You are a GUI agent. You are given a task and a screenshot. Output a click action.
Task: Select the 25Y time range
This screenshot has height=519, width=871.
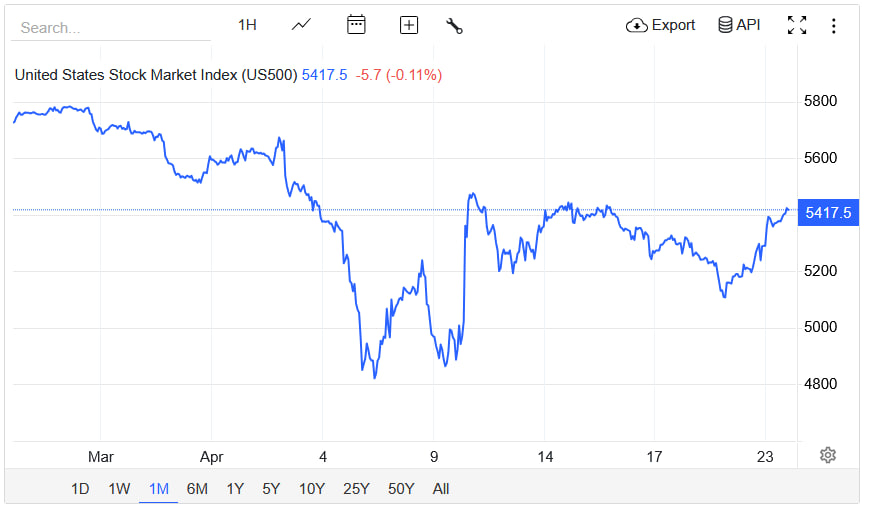356,489
